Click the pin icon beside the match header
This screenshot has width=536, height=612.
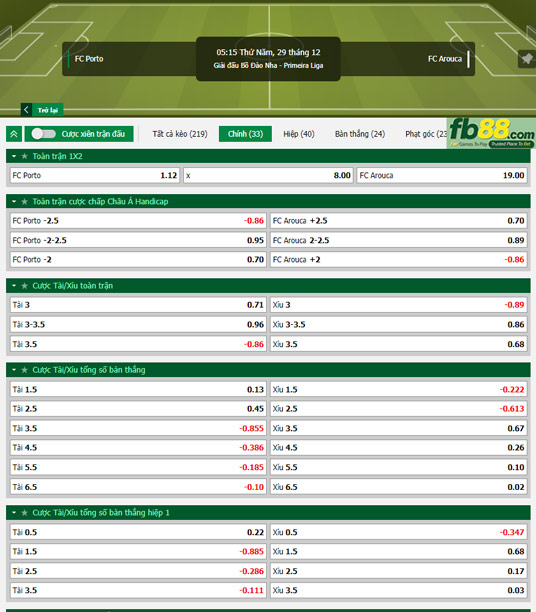[x=527, y=59]
